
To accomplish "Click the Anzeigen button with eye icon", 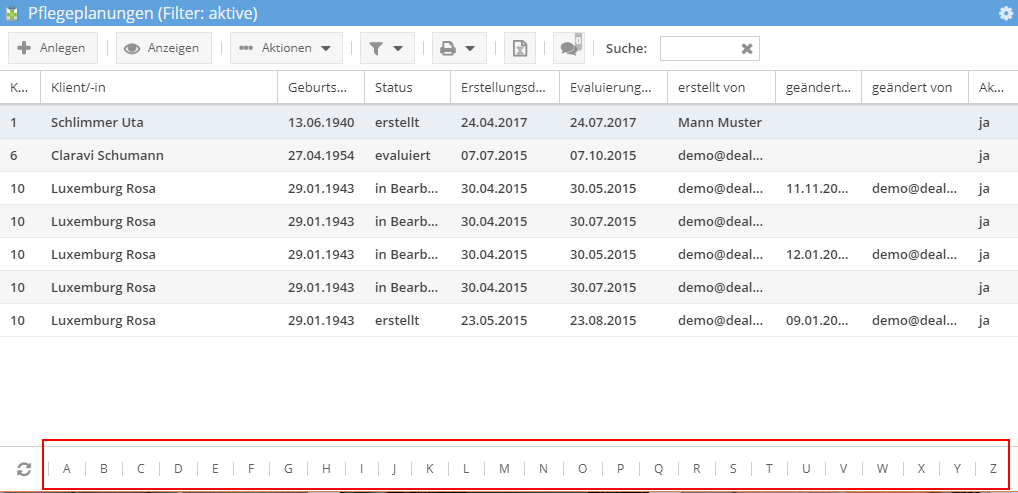I will tap(164, 48).
